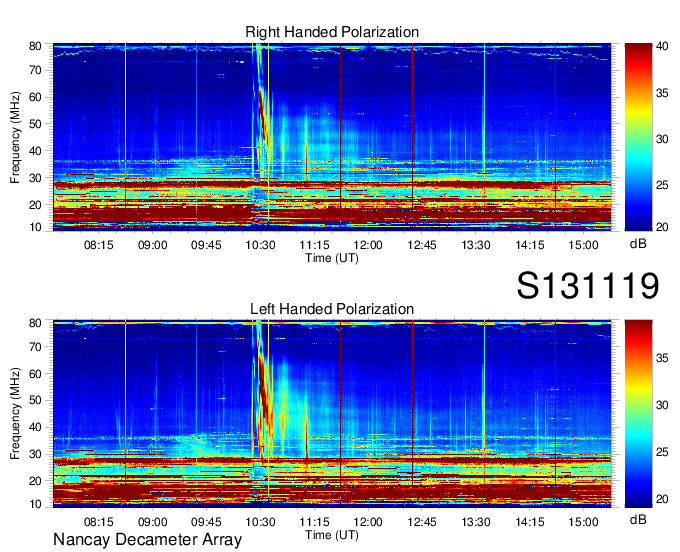Click the "40" frequency tick of the top plot

35,151
